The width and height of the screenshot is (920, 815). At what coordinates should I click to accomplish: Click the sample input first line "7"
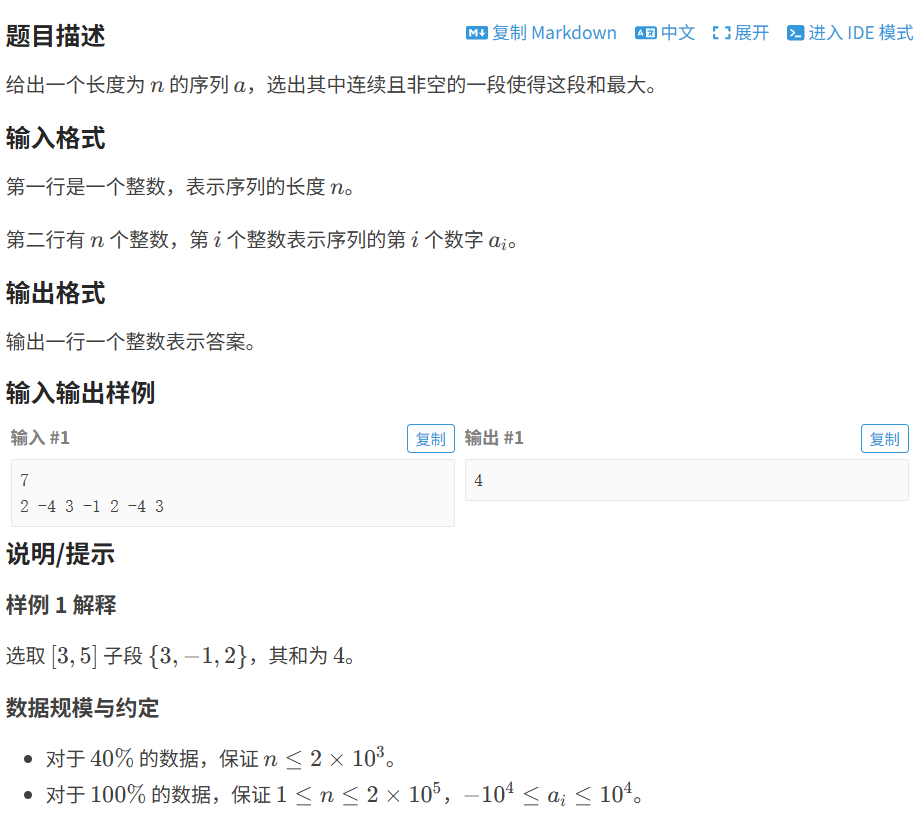pos(24,481)
